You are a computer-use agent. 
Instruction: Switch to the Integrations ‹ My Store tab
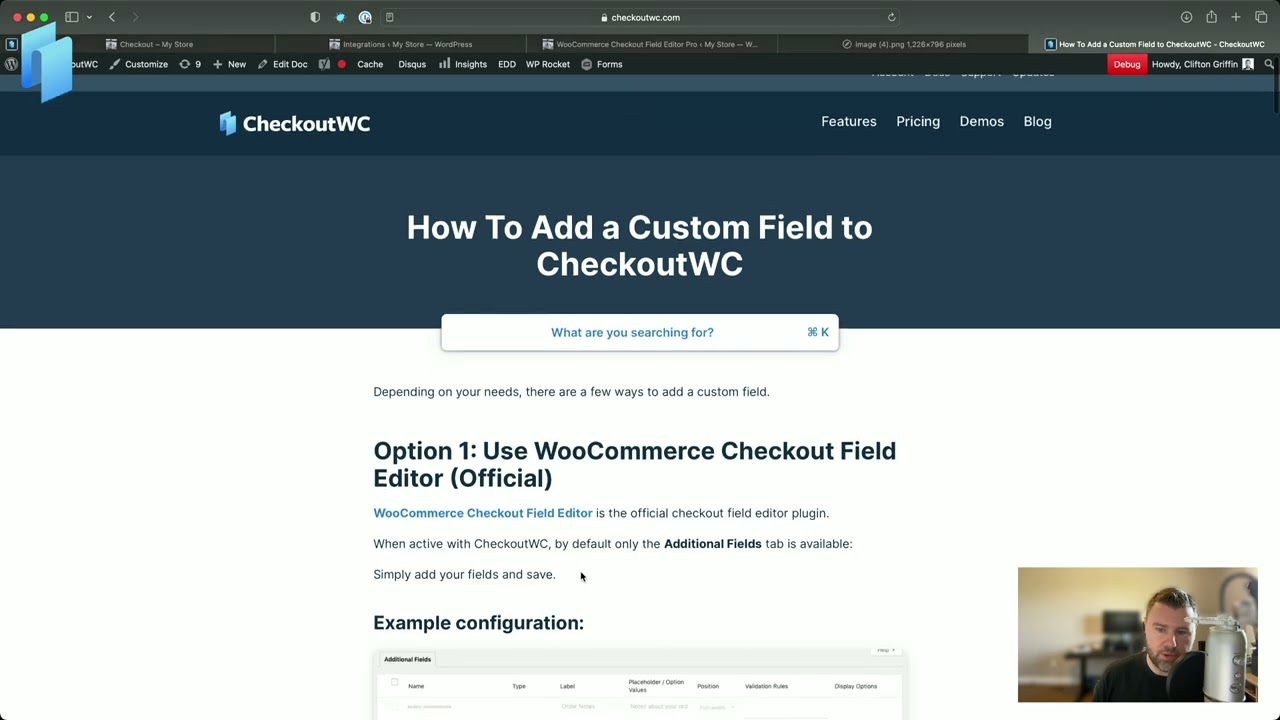coord(400,44)
